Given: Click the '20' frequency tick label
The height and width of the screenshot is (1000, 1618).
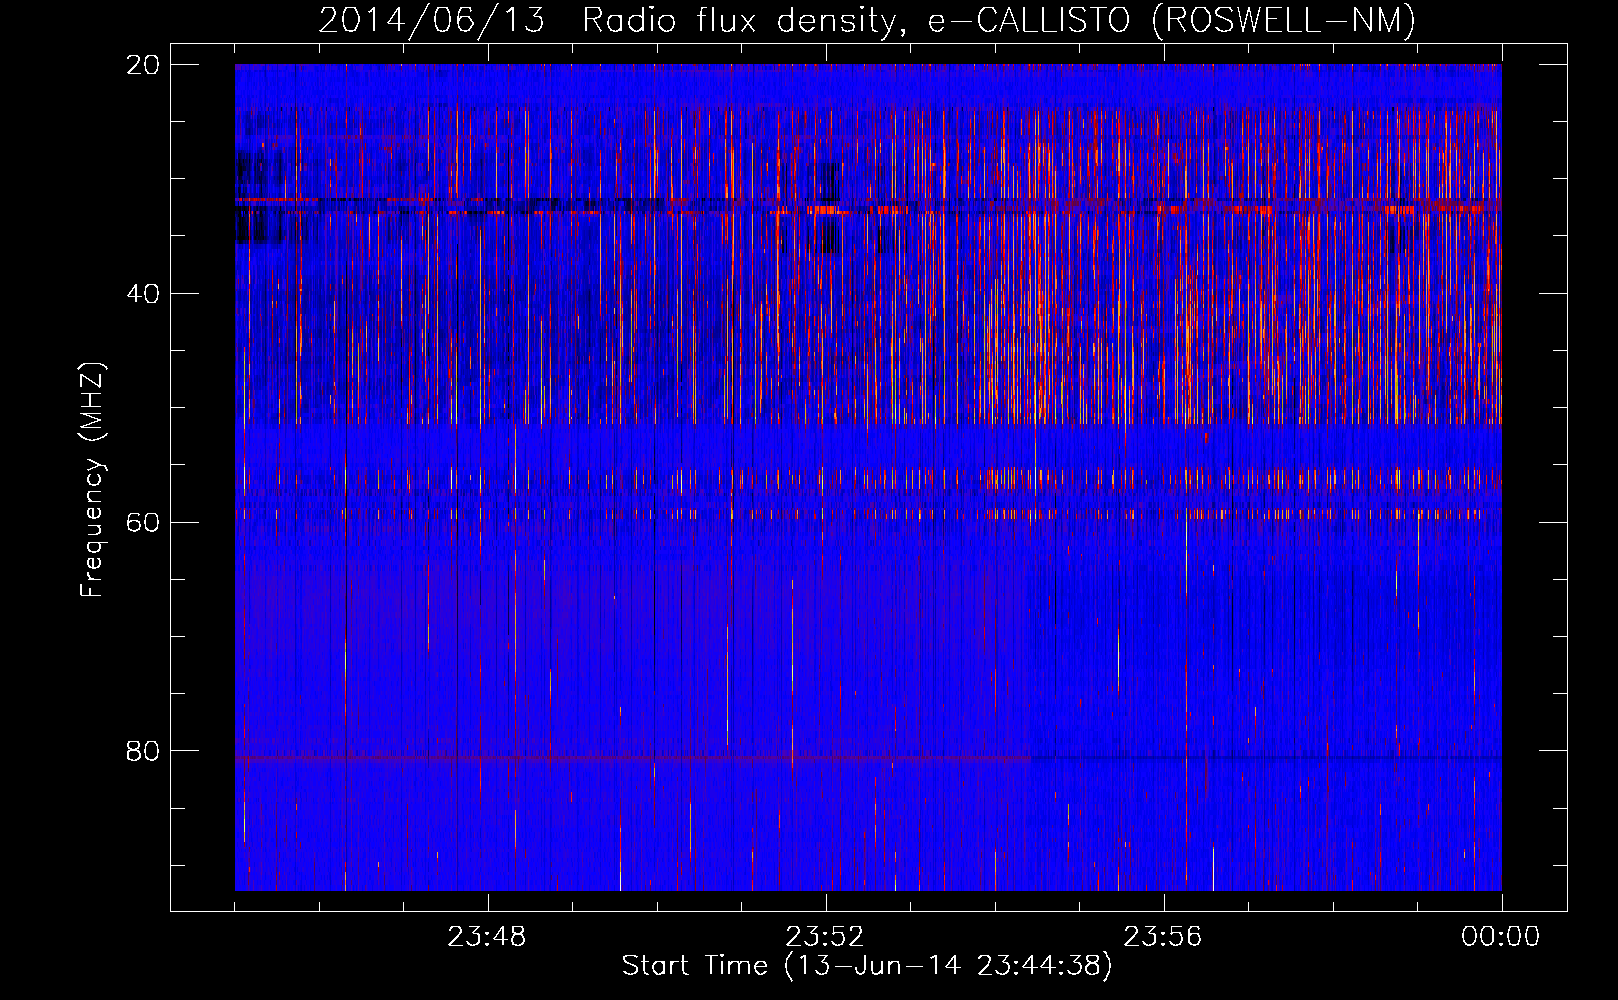Looking at the screenshot, I should (143, 65).
